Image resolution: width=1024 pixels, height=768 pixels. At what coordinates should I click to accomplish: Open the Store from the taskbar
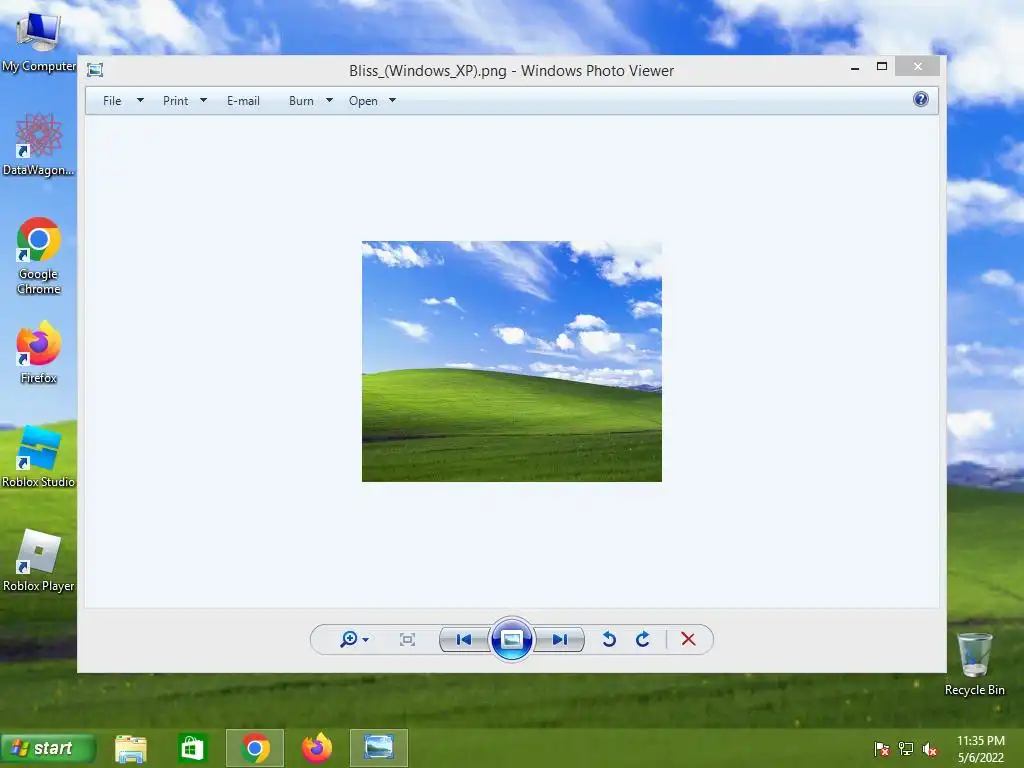192,748
